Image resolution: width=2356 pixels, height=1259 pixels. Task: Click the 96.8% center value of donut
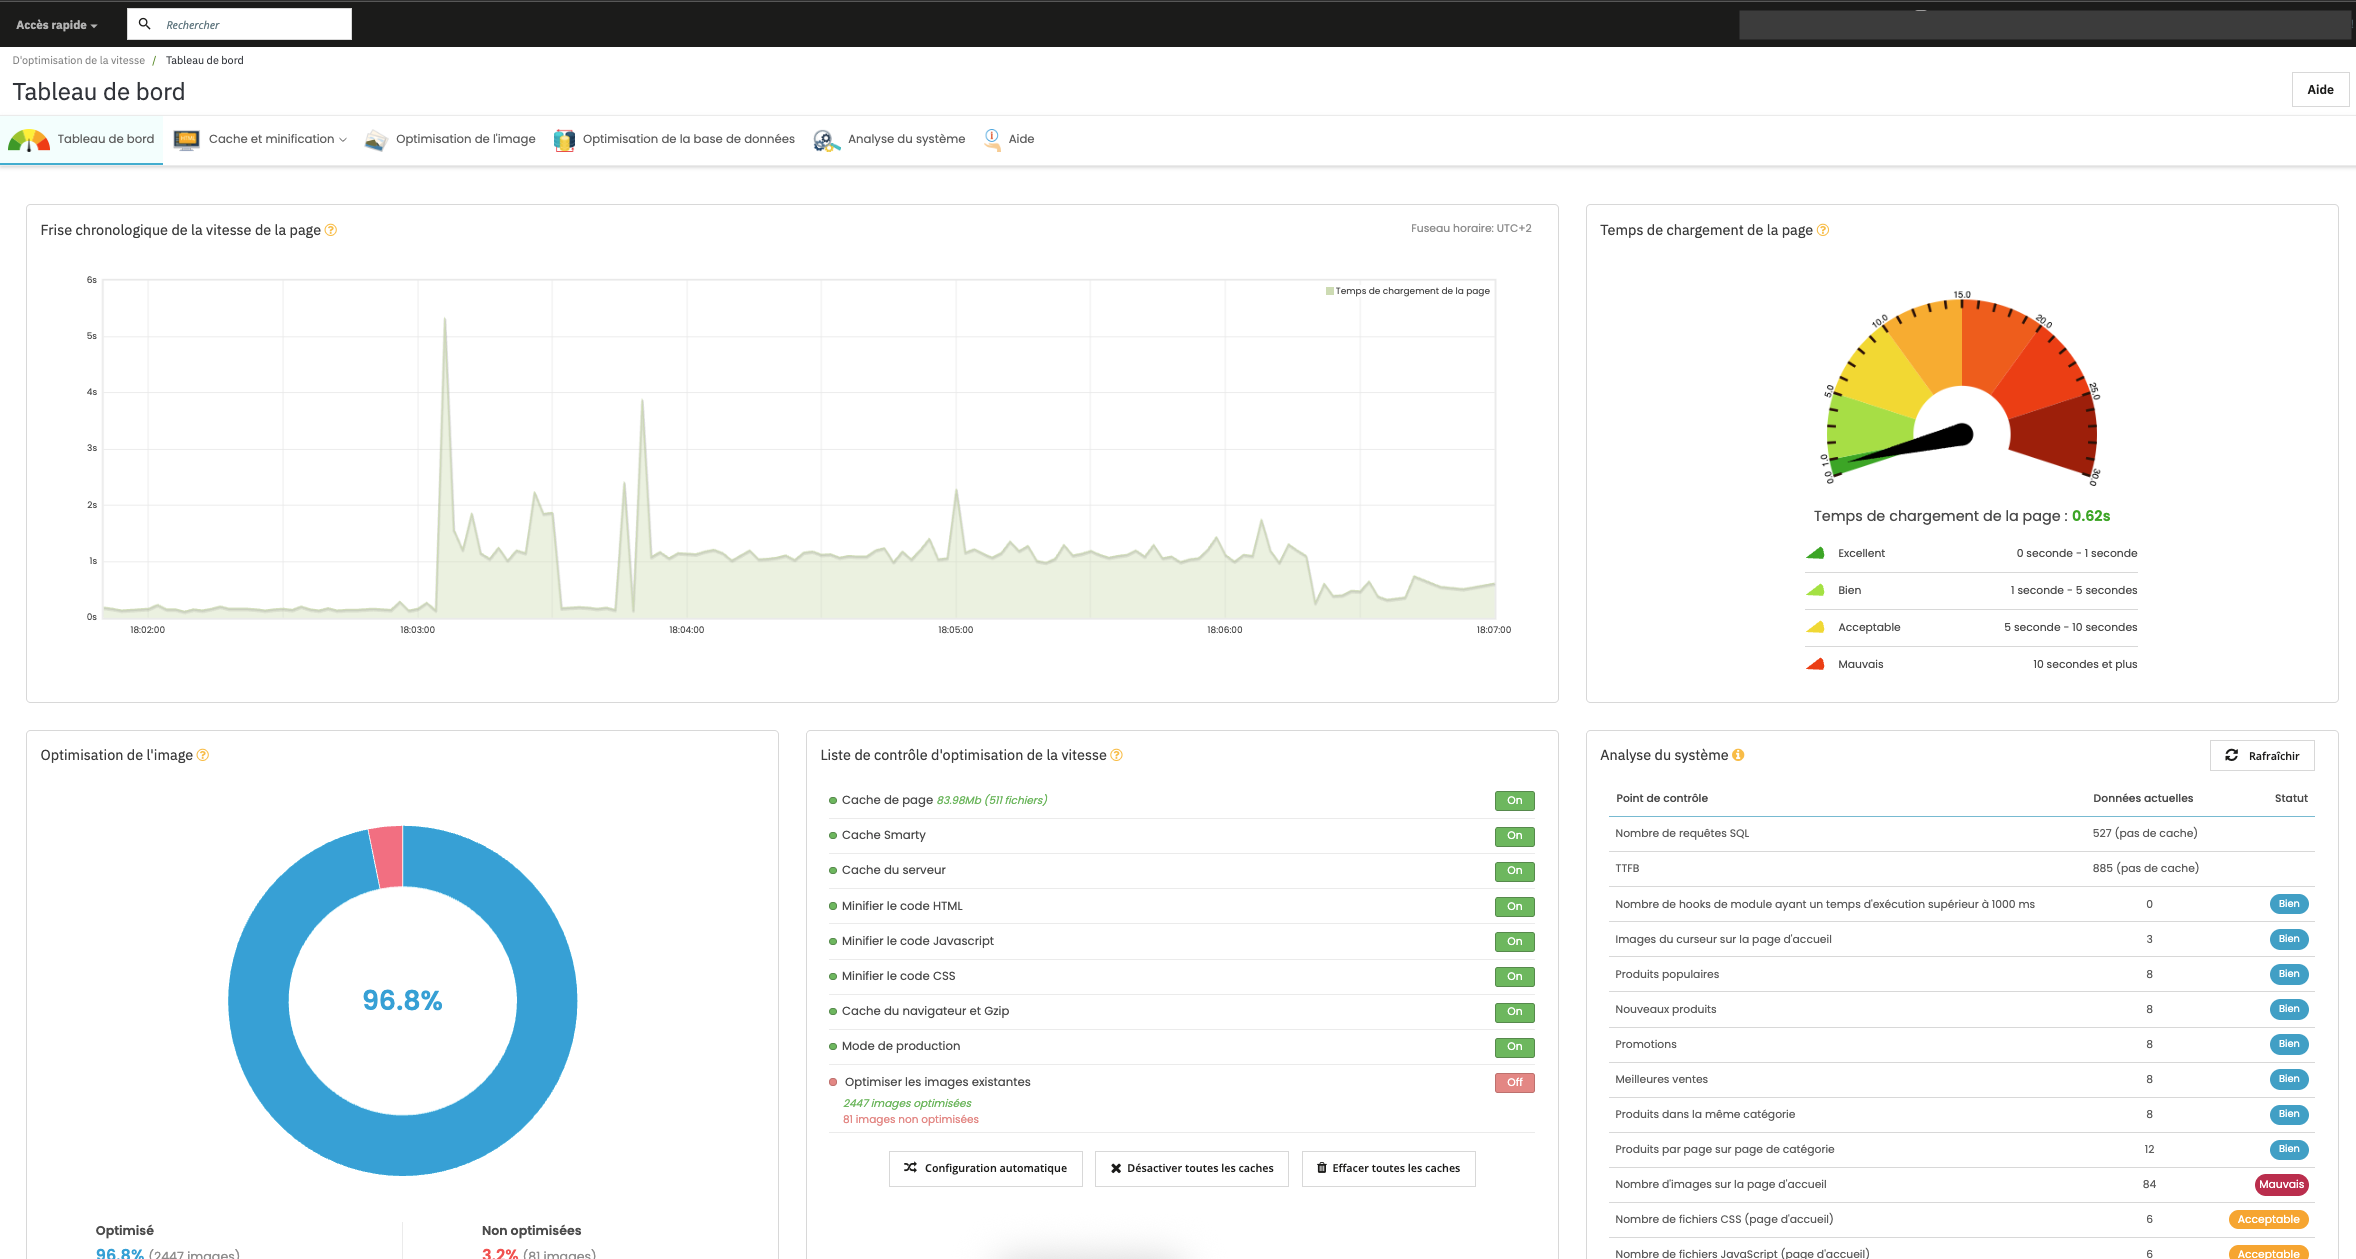[402, 1001]
